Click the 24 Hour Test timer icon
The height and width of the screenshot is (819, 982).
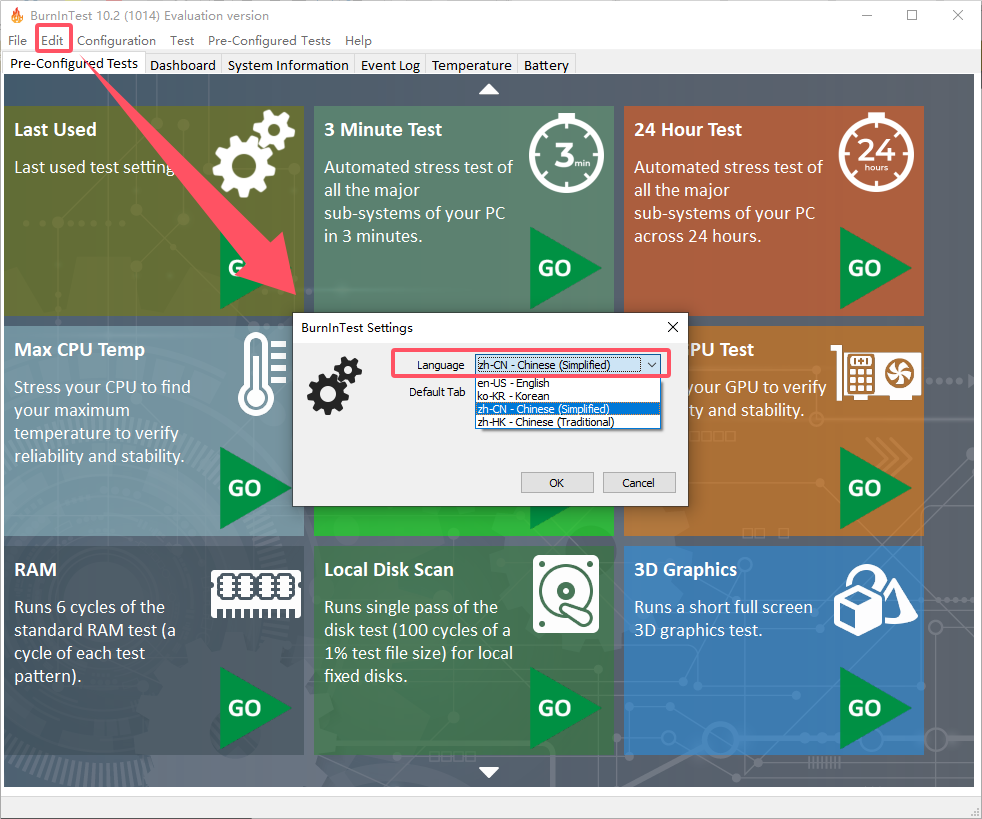875,153
